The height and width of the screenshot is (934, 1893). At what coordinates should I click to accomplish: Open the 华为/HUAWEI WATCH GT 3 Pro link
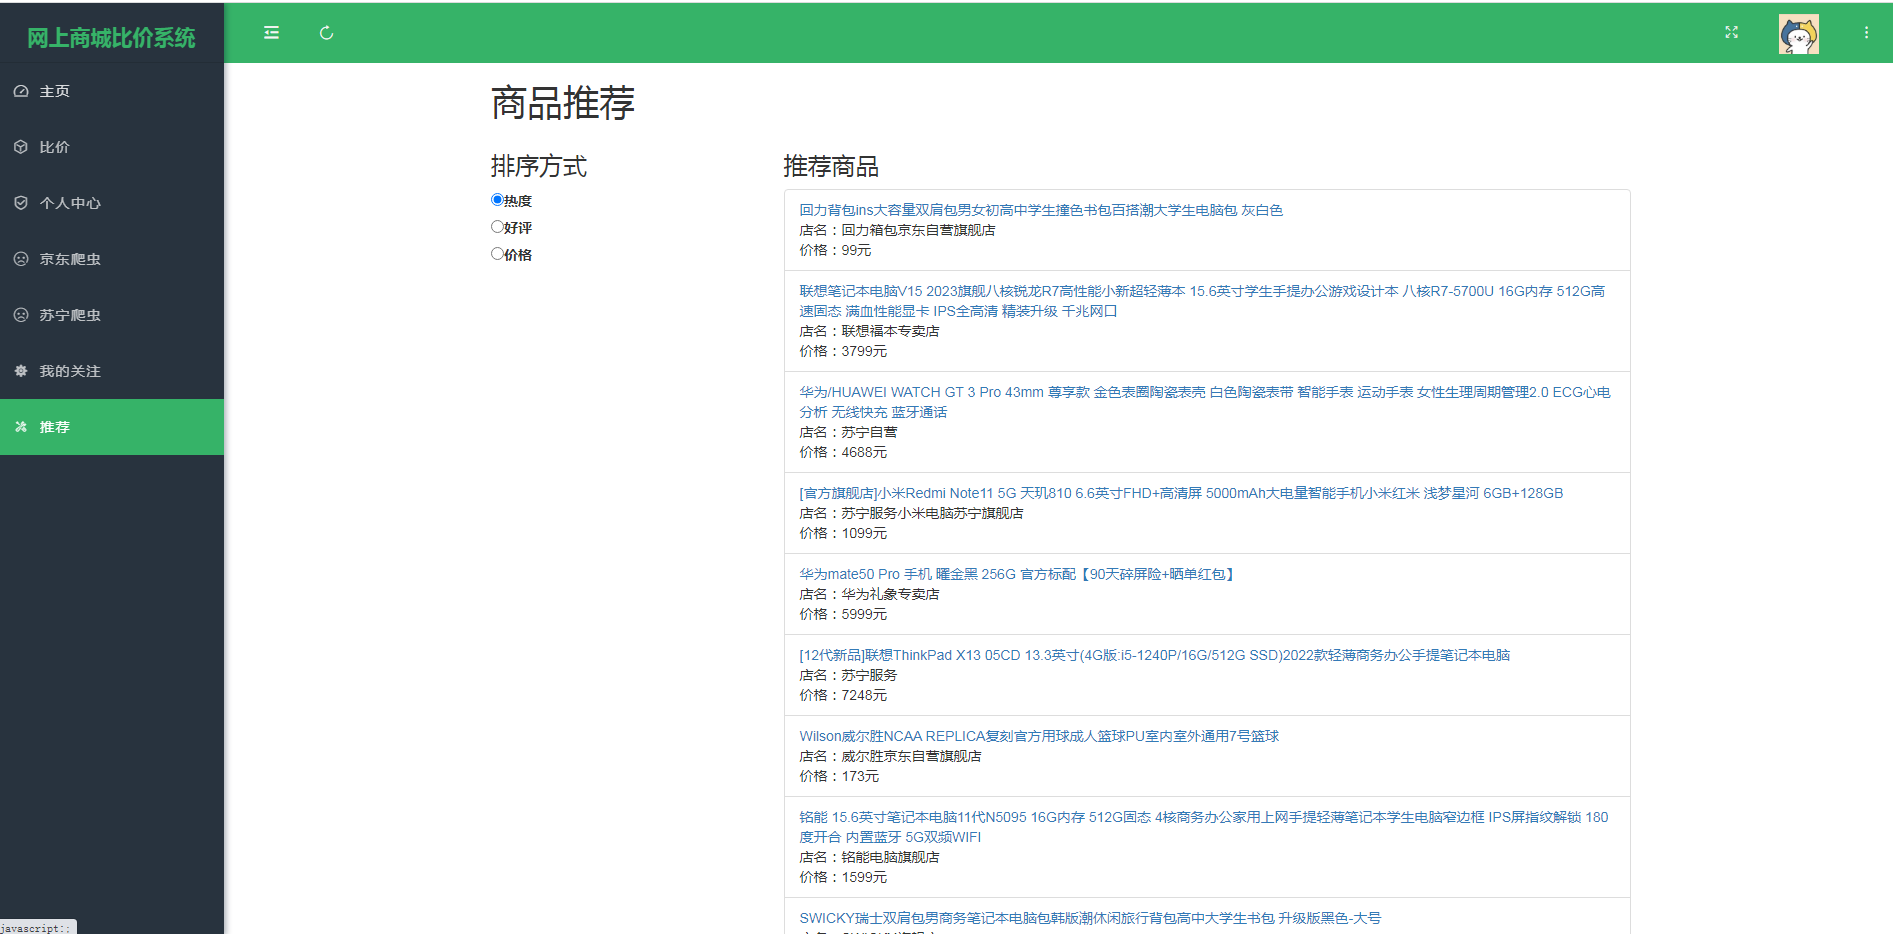click(x=1205, y=402)
